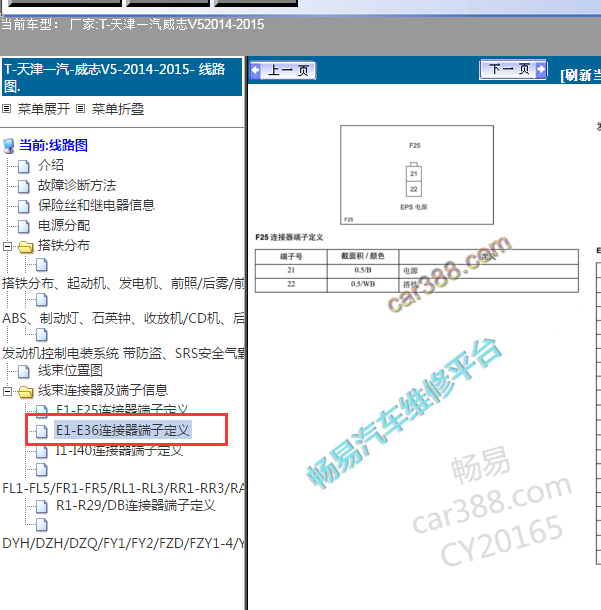Image resolution: width=601 pixels, height=610 pixels.
Task: Collapse the 线束连接器及端子信息 folder
Action: (x=7, y=391)
